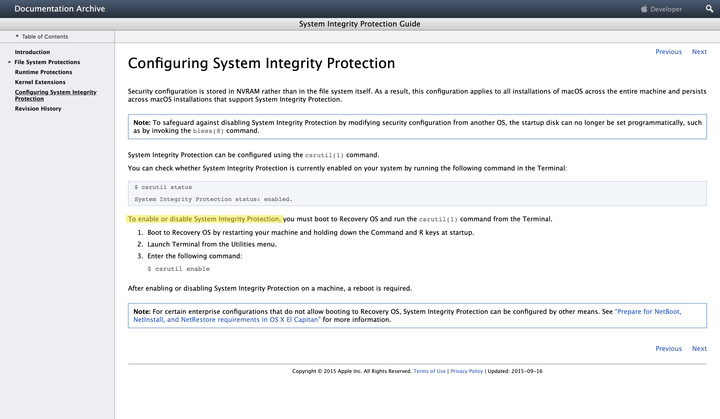Click the 'Updated: 2015-09-16' footer text
Image resolution: width=720 pixels, height=419 pixels.
point(515,371)
